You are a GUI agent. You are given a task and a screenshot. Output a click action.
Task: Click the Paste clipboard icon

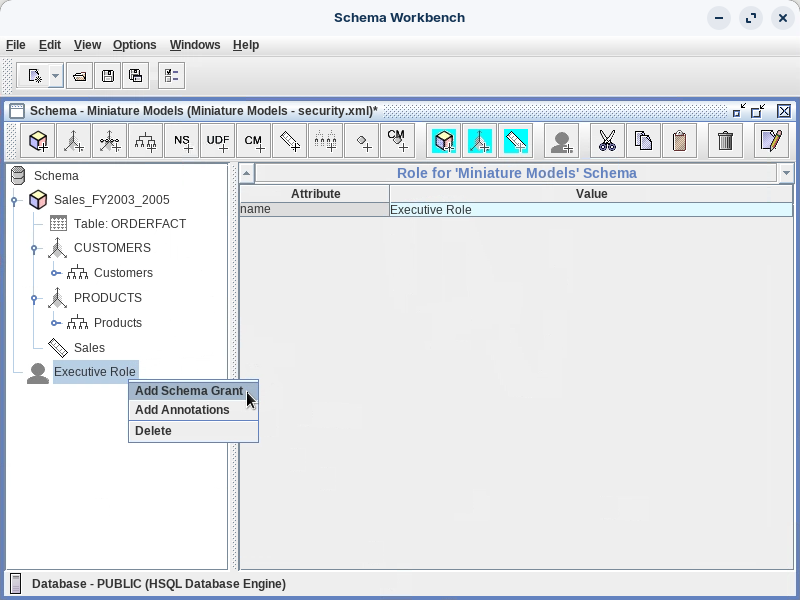[680, 141]
